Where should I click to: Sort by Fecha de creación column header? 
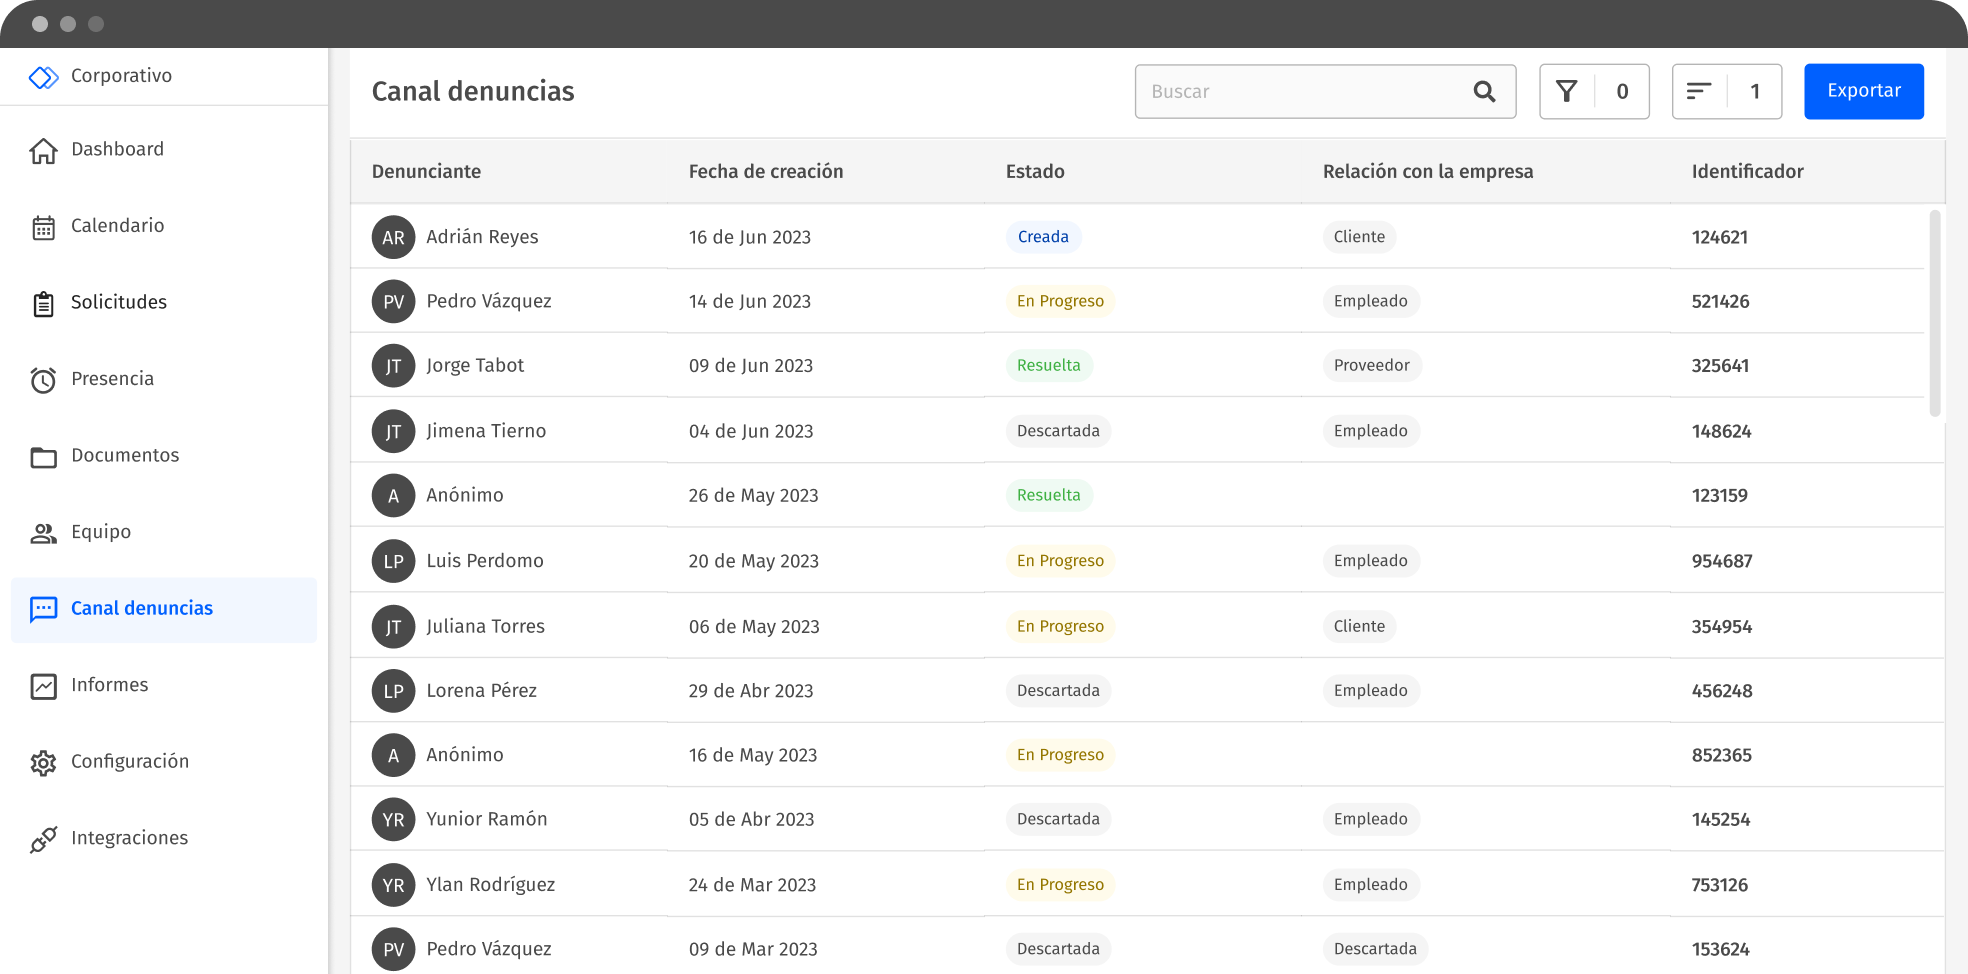tap(765, 172)
